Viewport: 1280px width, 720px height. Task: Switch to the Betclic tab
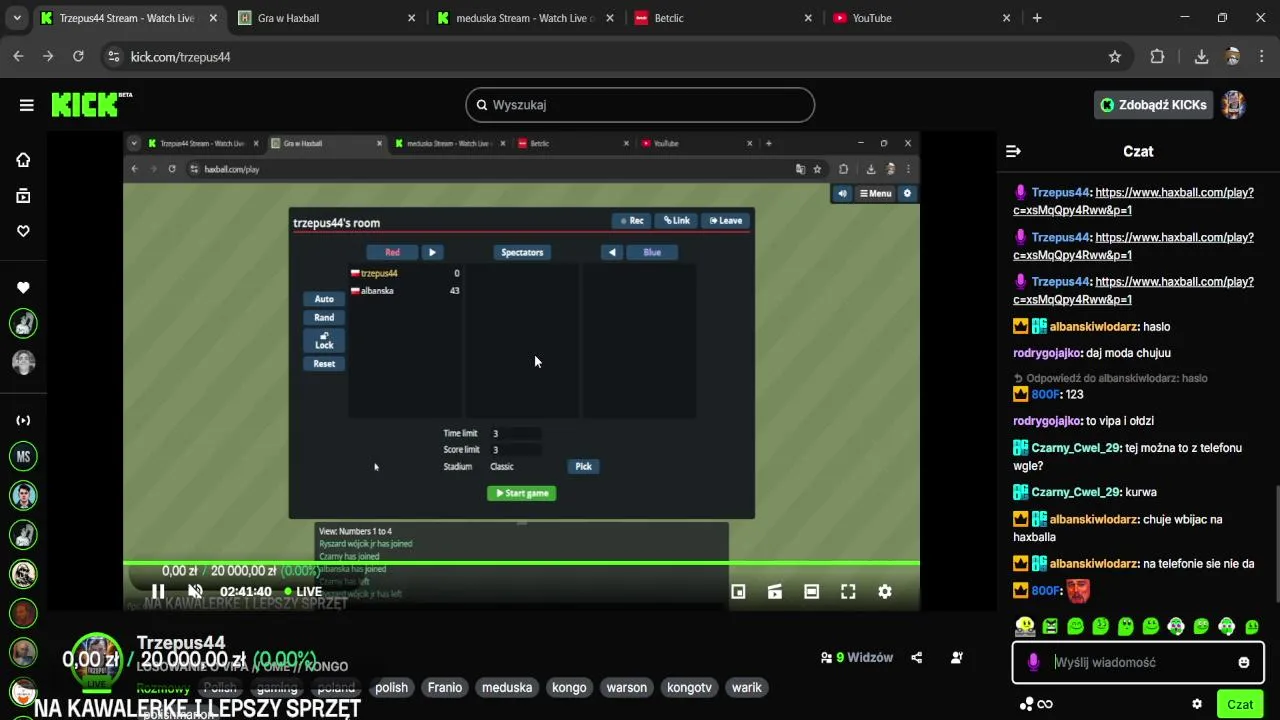click(724, 18)
